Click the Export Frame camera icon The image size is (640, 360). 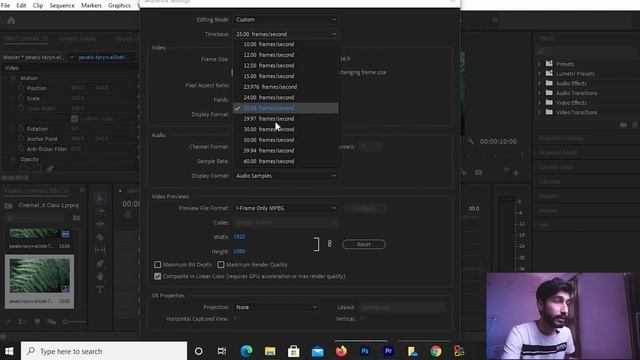pyautogui.click(x=478, y=172)
